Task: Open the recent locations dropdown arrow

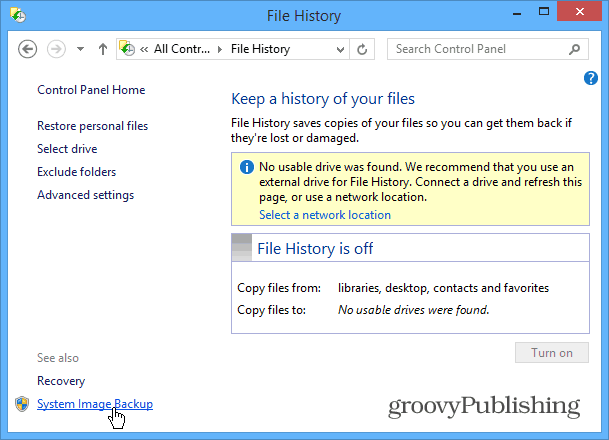Action: (x=80, y=49)
